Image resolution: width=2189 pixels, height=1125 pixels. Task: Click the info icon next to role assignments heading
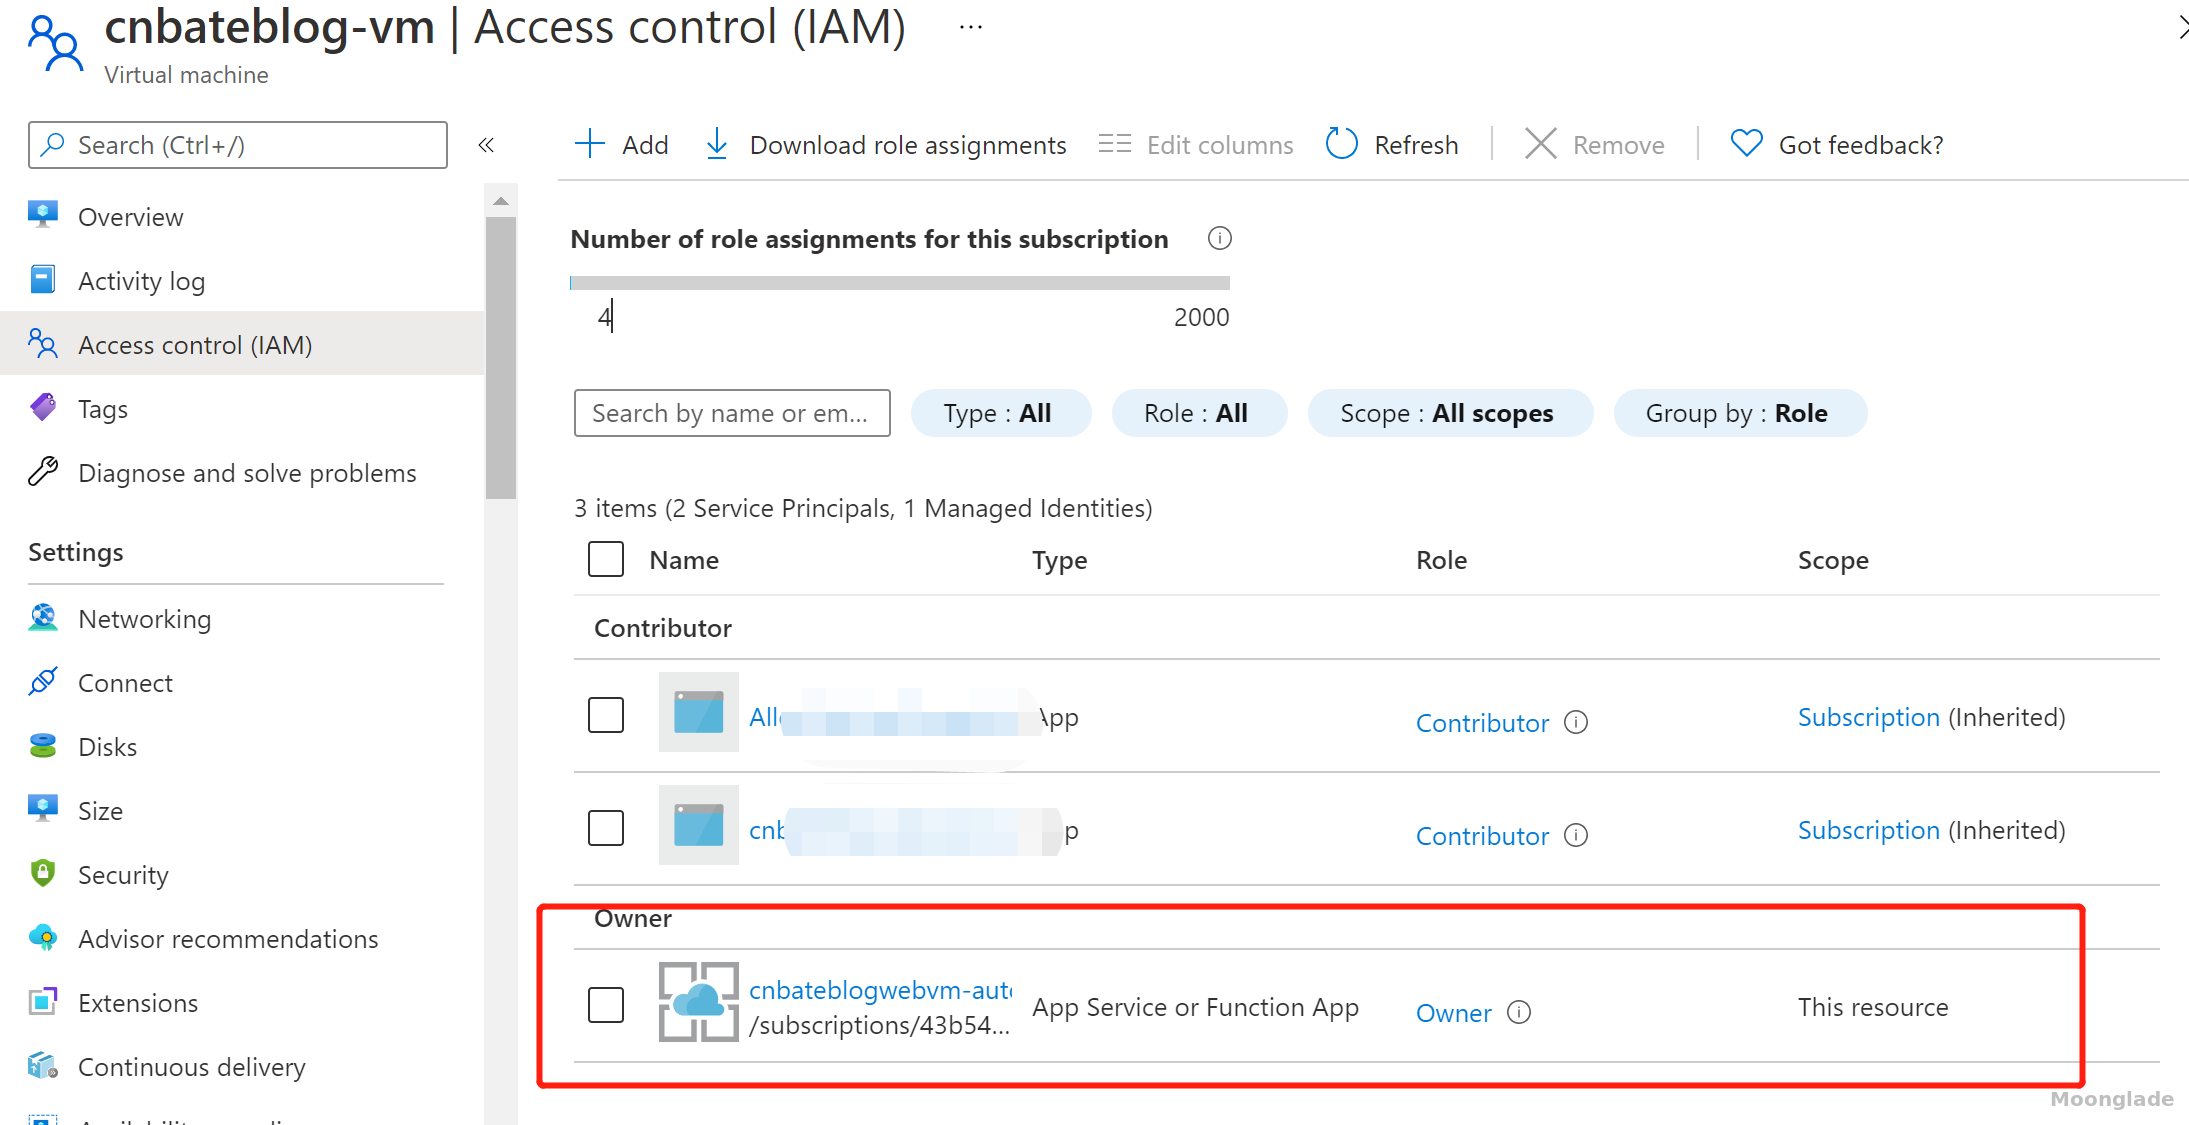coord(1219,239)
